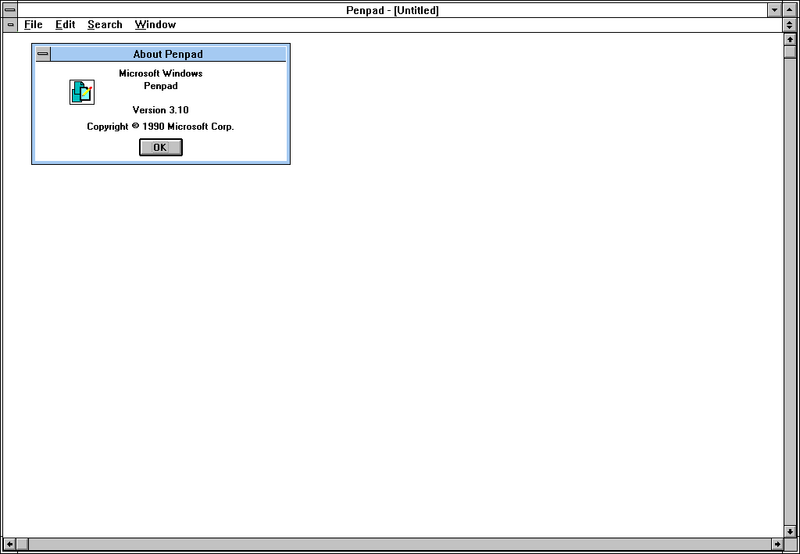
Task: Click the Penpad - [Untitled] title bar
Action: (x=392, y=10)
